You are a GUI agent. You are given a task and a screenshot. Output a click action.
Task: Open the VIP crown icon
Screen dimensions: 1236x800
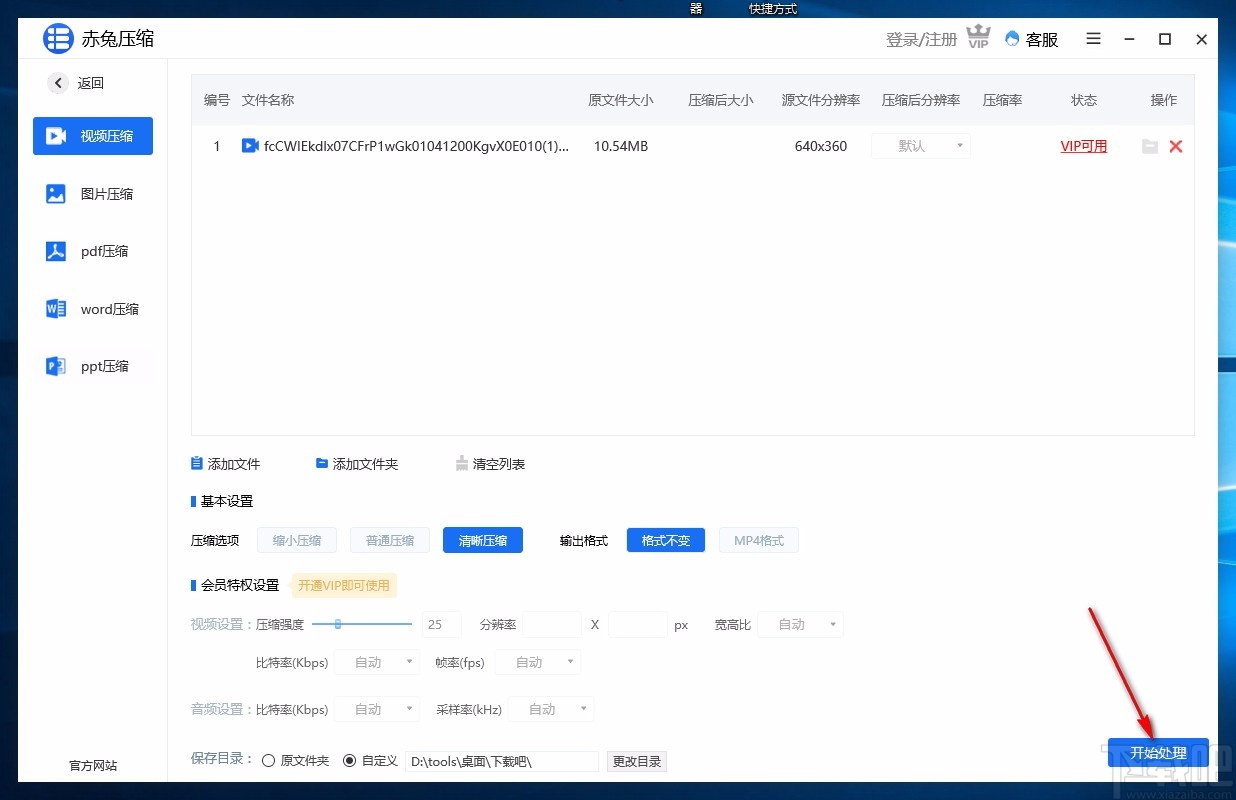point(977,35)
